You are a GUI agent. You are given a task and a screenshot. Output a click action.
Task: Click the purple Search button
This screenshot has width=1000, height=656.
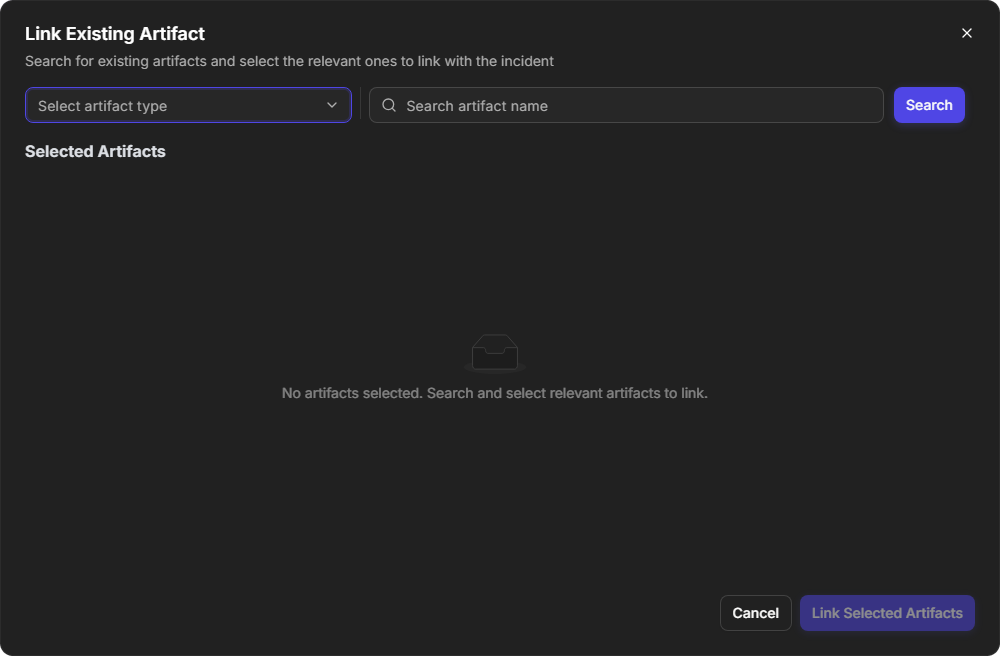(x=929, y=105)
